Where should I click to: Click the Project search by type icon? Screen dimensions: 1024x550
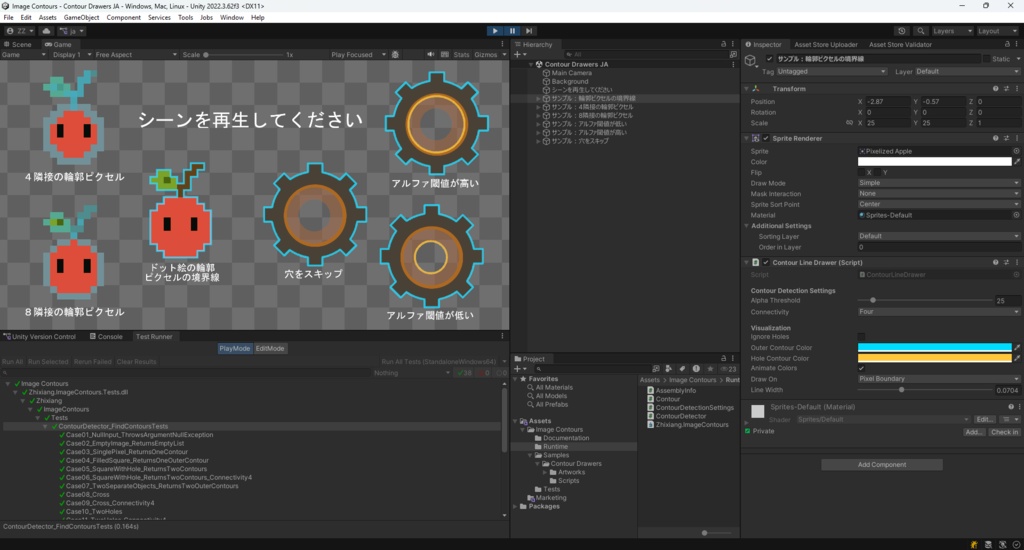pyautogui.click(x=669, y=369)
